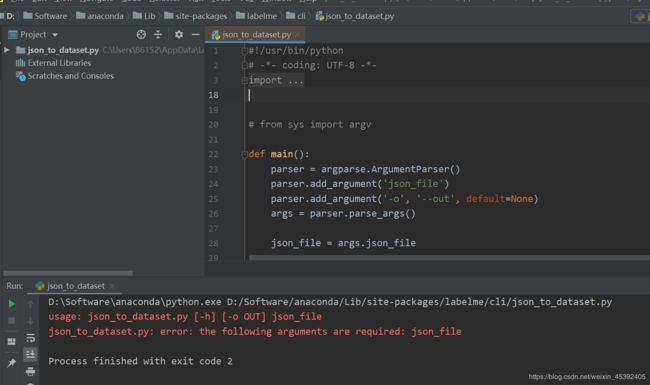
Task: Click the print icon in Run toolbar
Action: coord(30,371)
